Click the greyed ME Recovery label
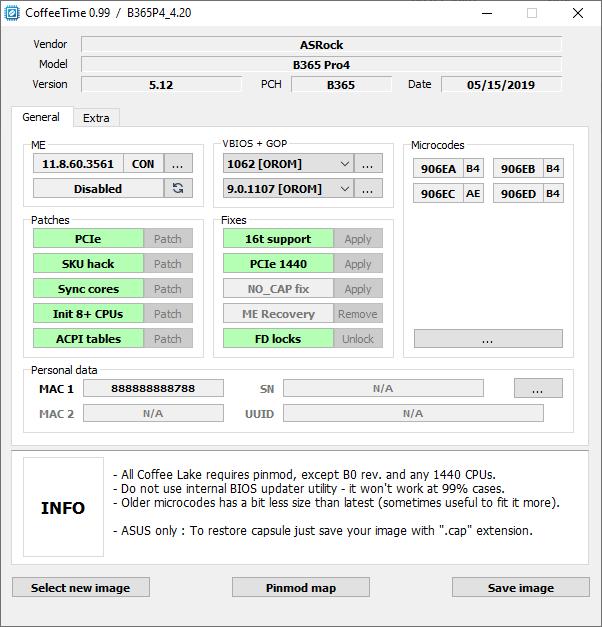 point(278,314)
